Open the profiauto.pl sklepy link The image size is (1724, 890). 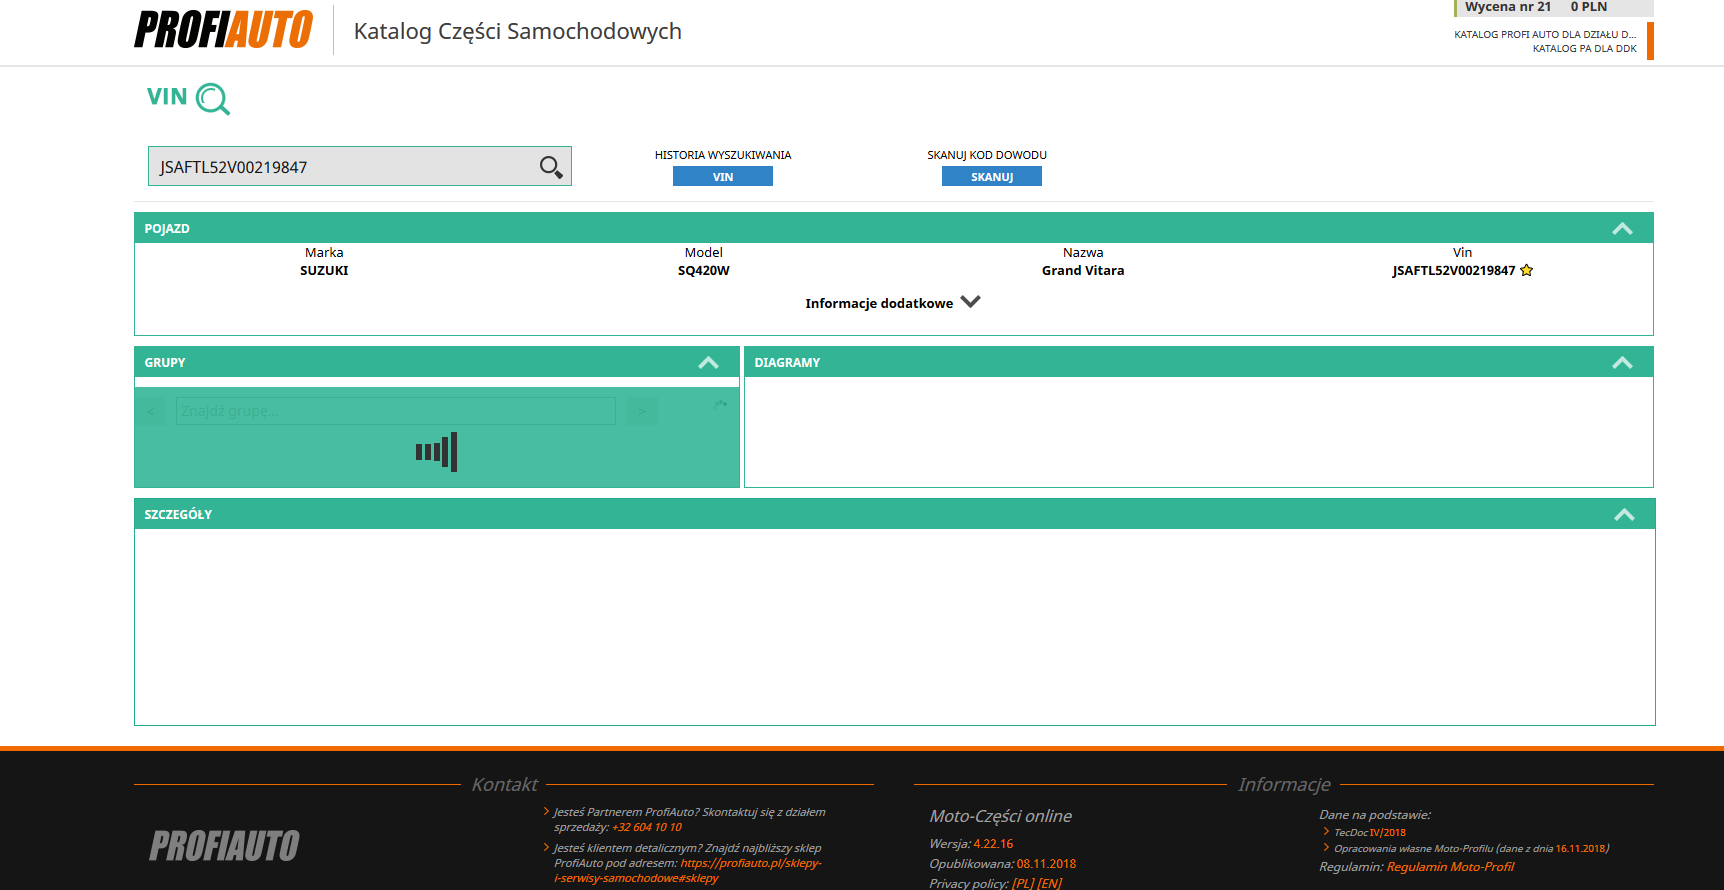click(688, 870)
